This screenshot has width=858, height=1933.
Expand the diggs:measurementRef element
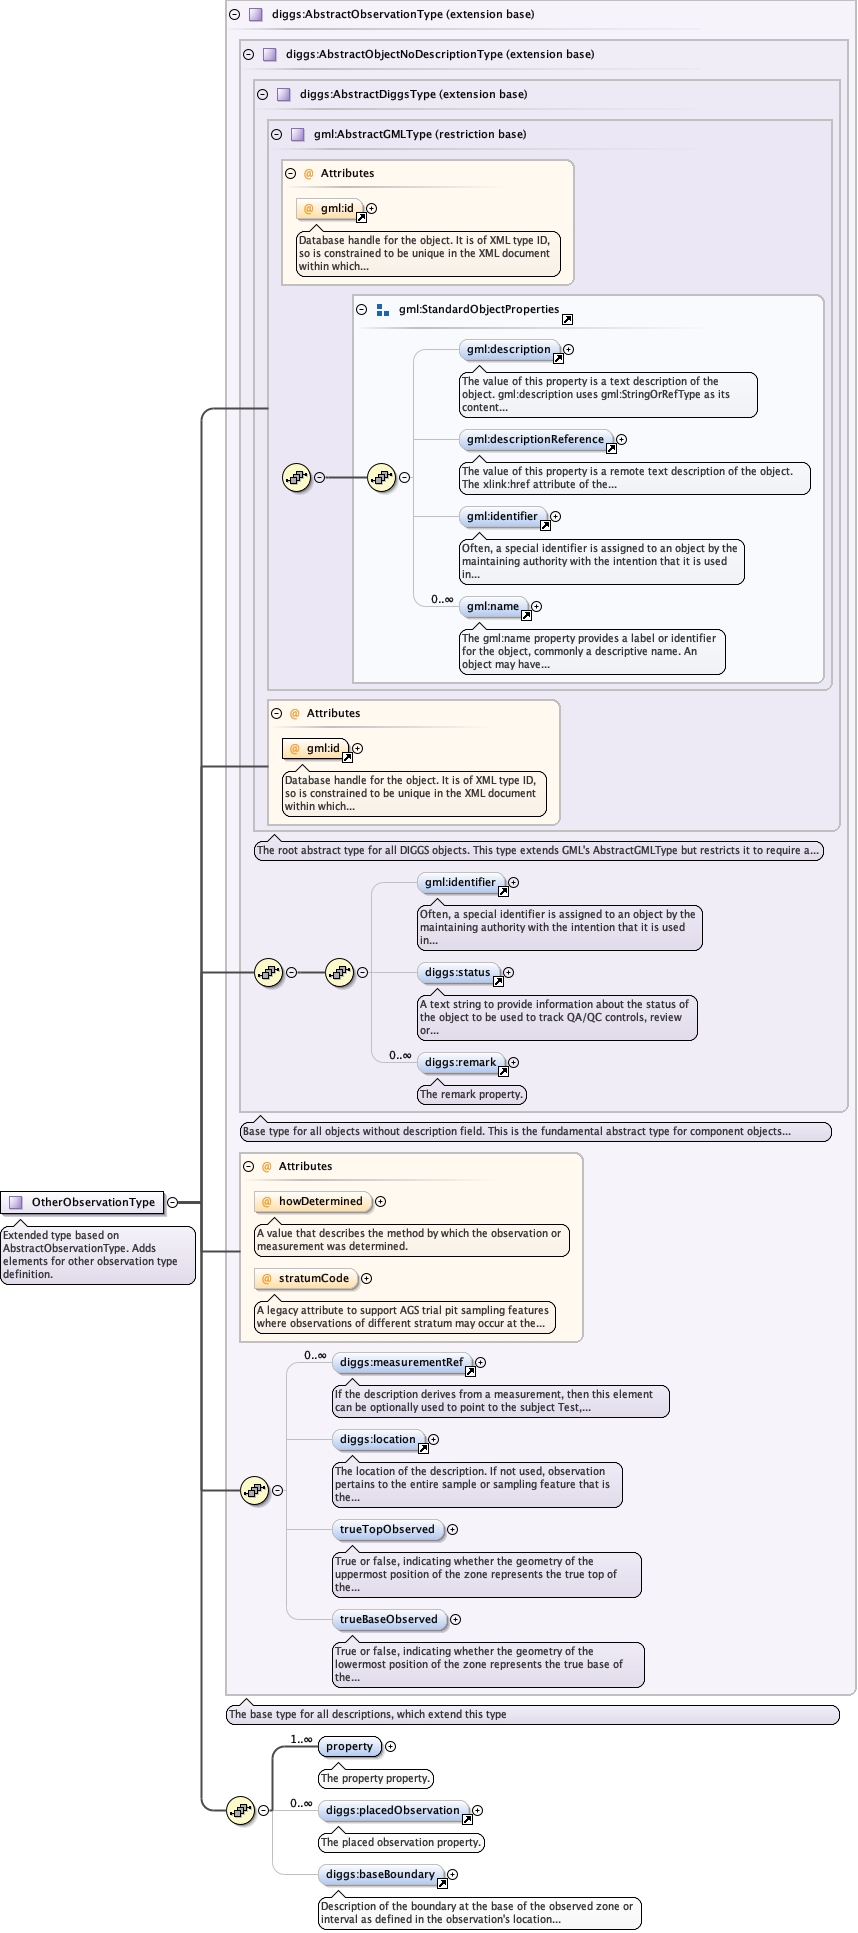click(480, 1363)
